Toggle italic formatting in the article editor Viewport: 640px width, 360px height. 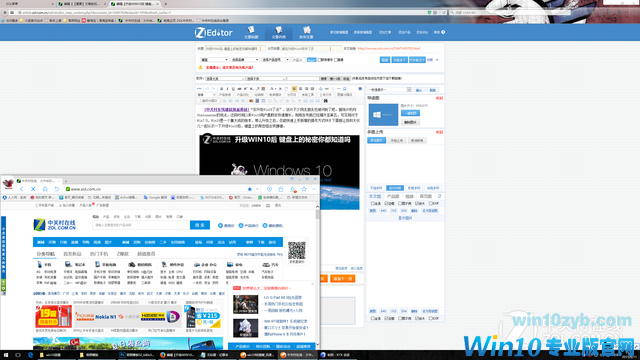click(227, 89)
